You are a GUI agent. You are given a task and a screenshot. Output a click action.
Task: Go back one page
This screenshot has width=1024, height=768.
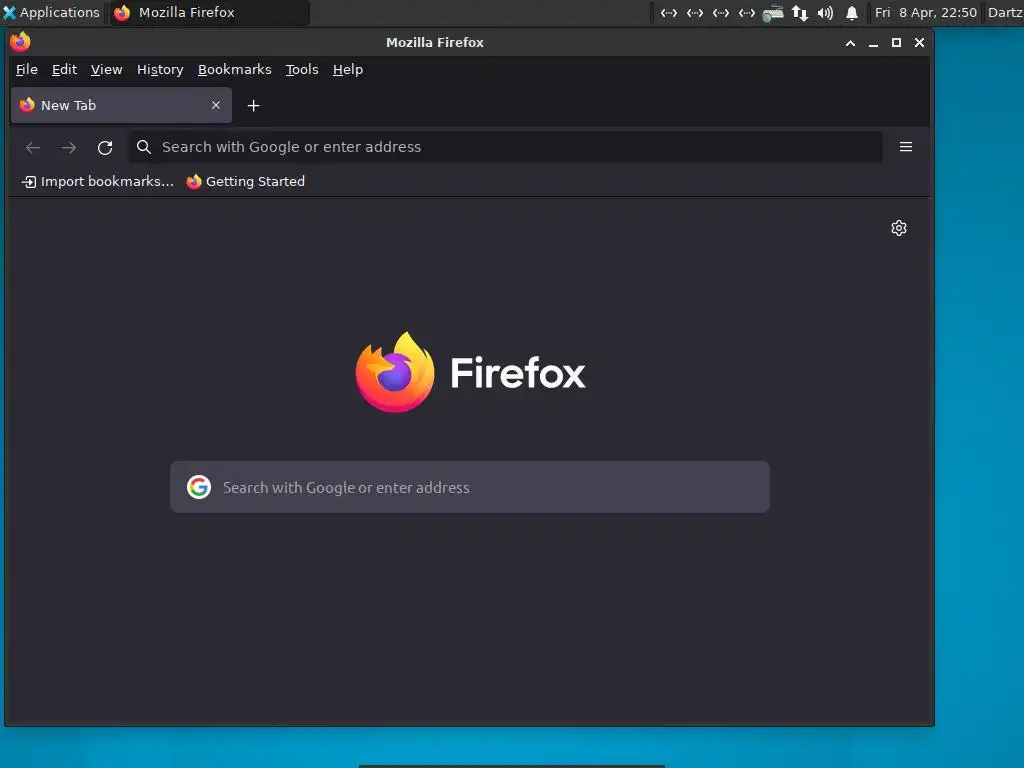click(33, 148)
